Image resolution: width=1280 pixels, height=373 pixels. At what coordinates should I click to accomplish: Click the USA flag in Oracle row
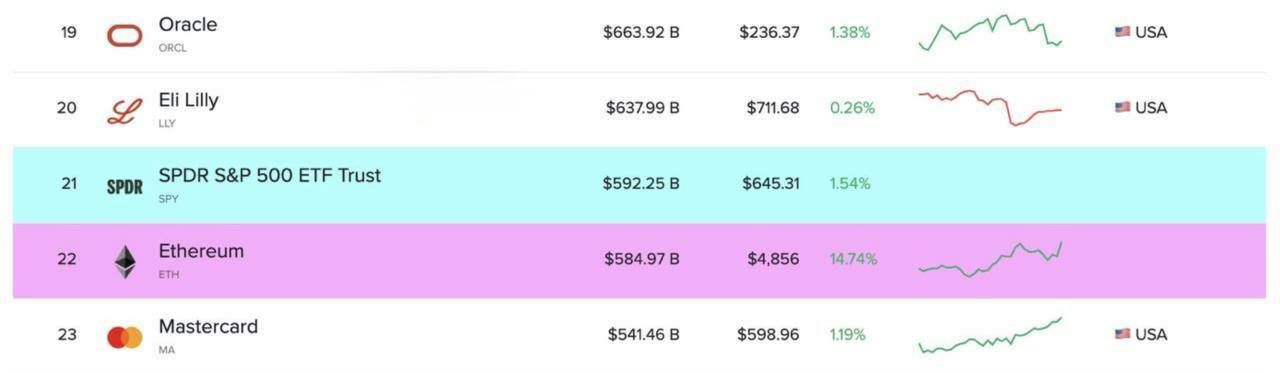click(1122, 32)
